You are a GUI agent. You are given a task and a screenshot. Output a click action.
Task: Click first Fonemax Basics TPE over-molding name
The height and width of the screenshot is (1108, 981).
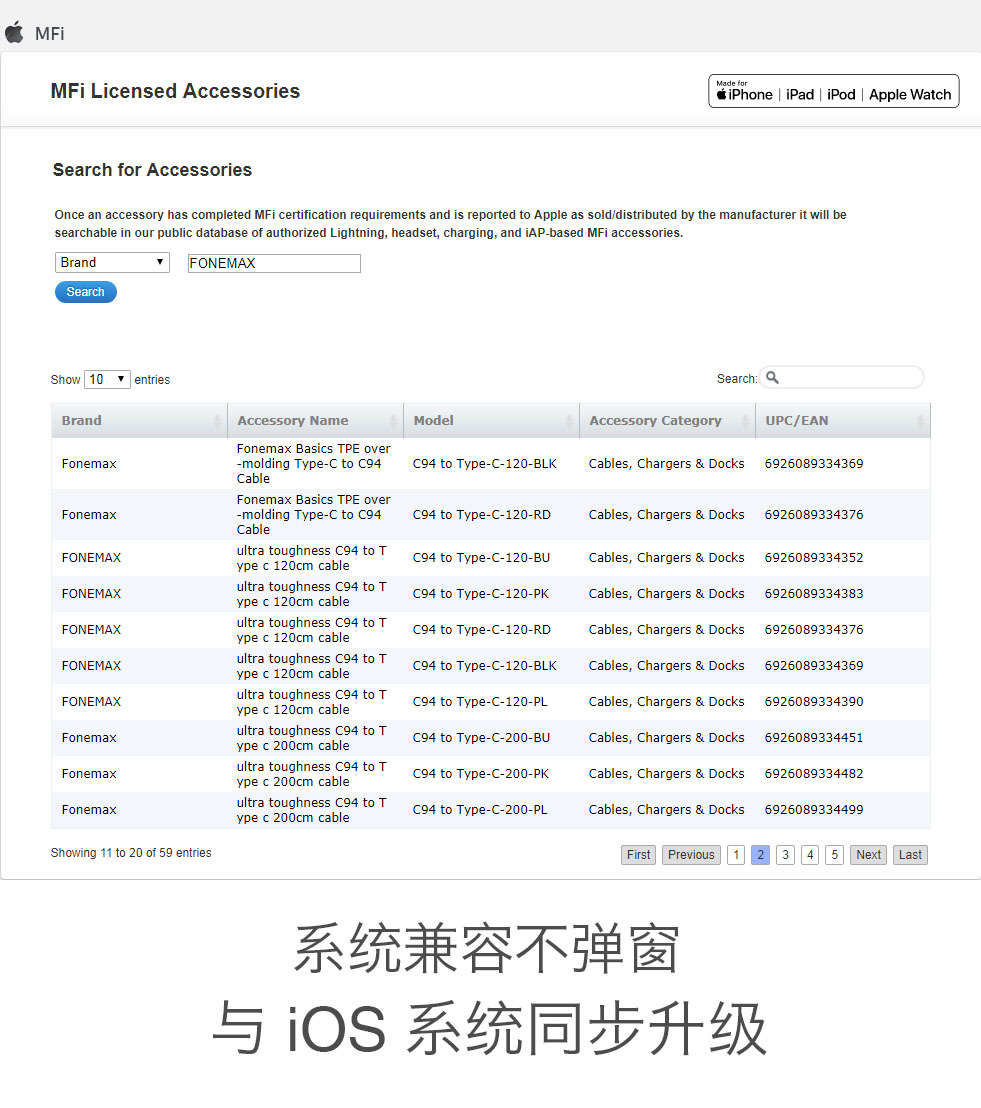313,464
